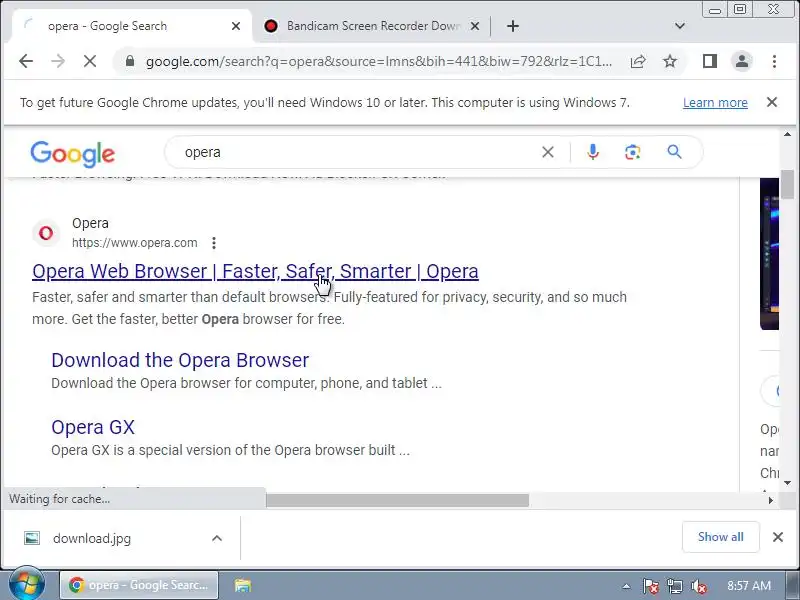Image resolution: width=800 pixels, height=600 pixels.
Task: Click the Opera knowledge panel image
Action: tap(769, 254)
